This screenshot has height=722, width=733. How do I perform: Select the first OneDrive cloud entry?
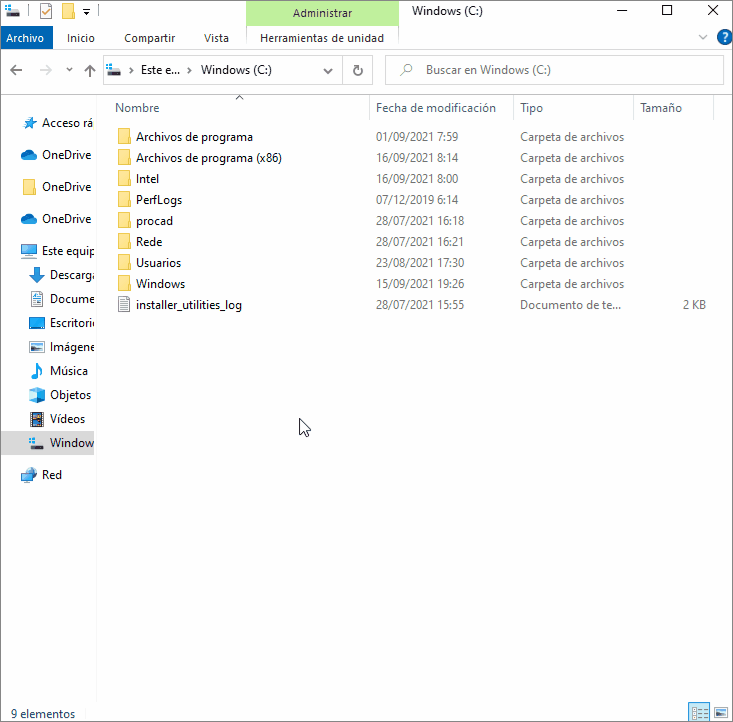click(x=56, y=155)
